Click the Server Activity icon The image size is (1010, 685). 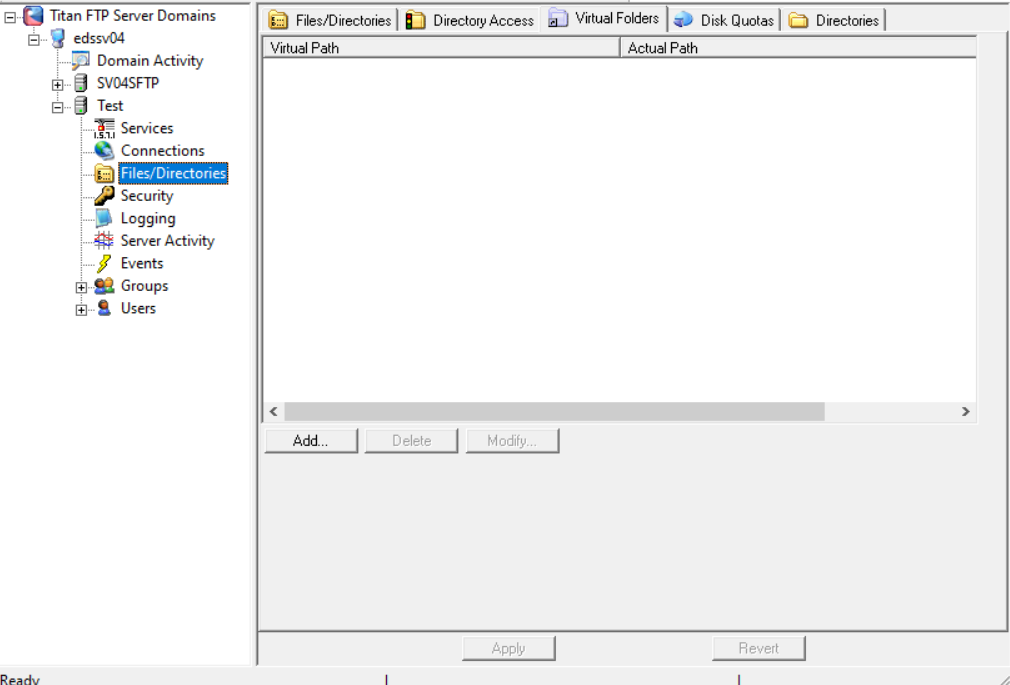(x=104, y=240)
